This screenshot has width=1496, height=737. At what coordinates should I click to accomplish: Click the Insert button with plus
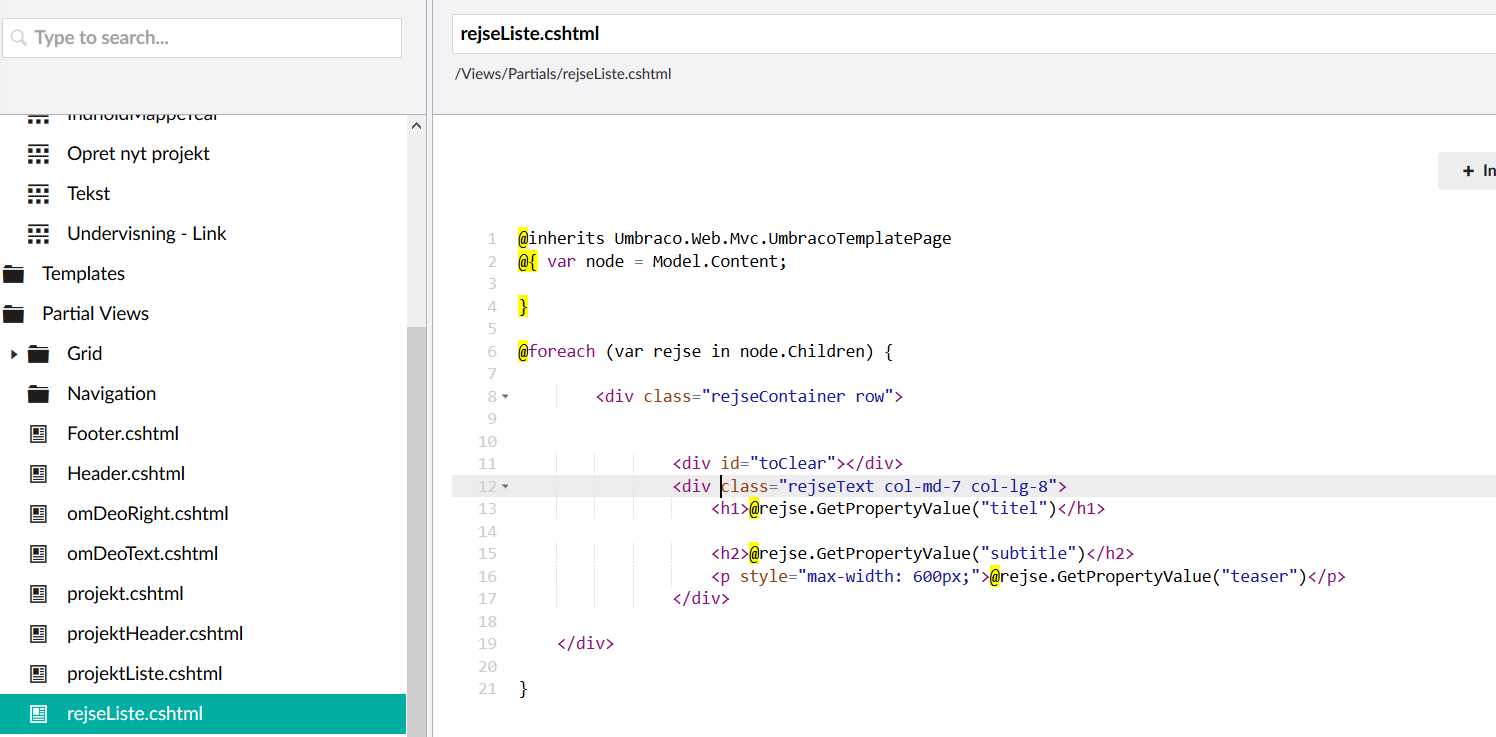point(1468,171)
